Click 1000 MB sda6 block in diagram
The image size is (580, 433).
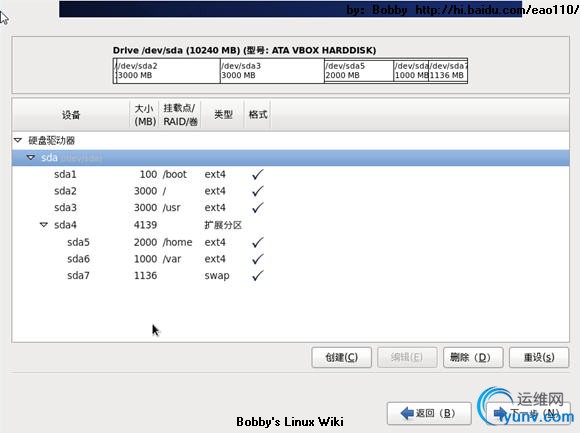[411, 71]
